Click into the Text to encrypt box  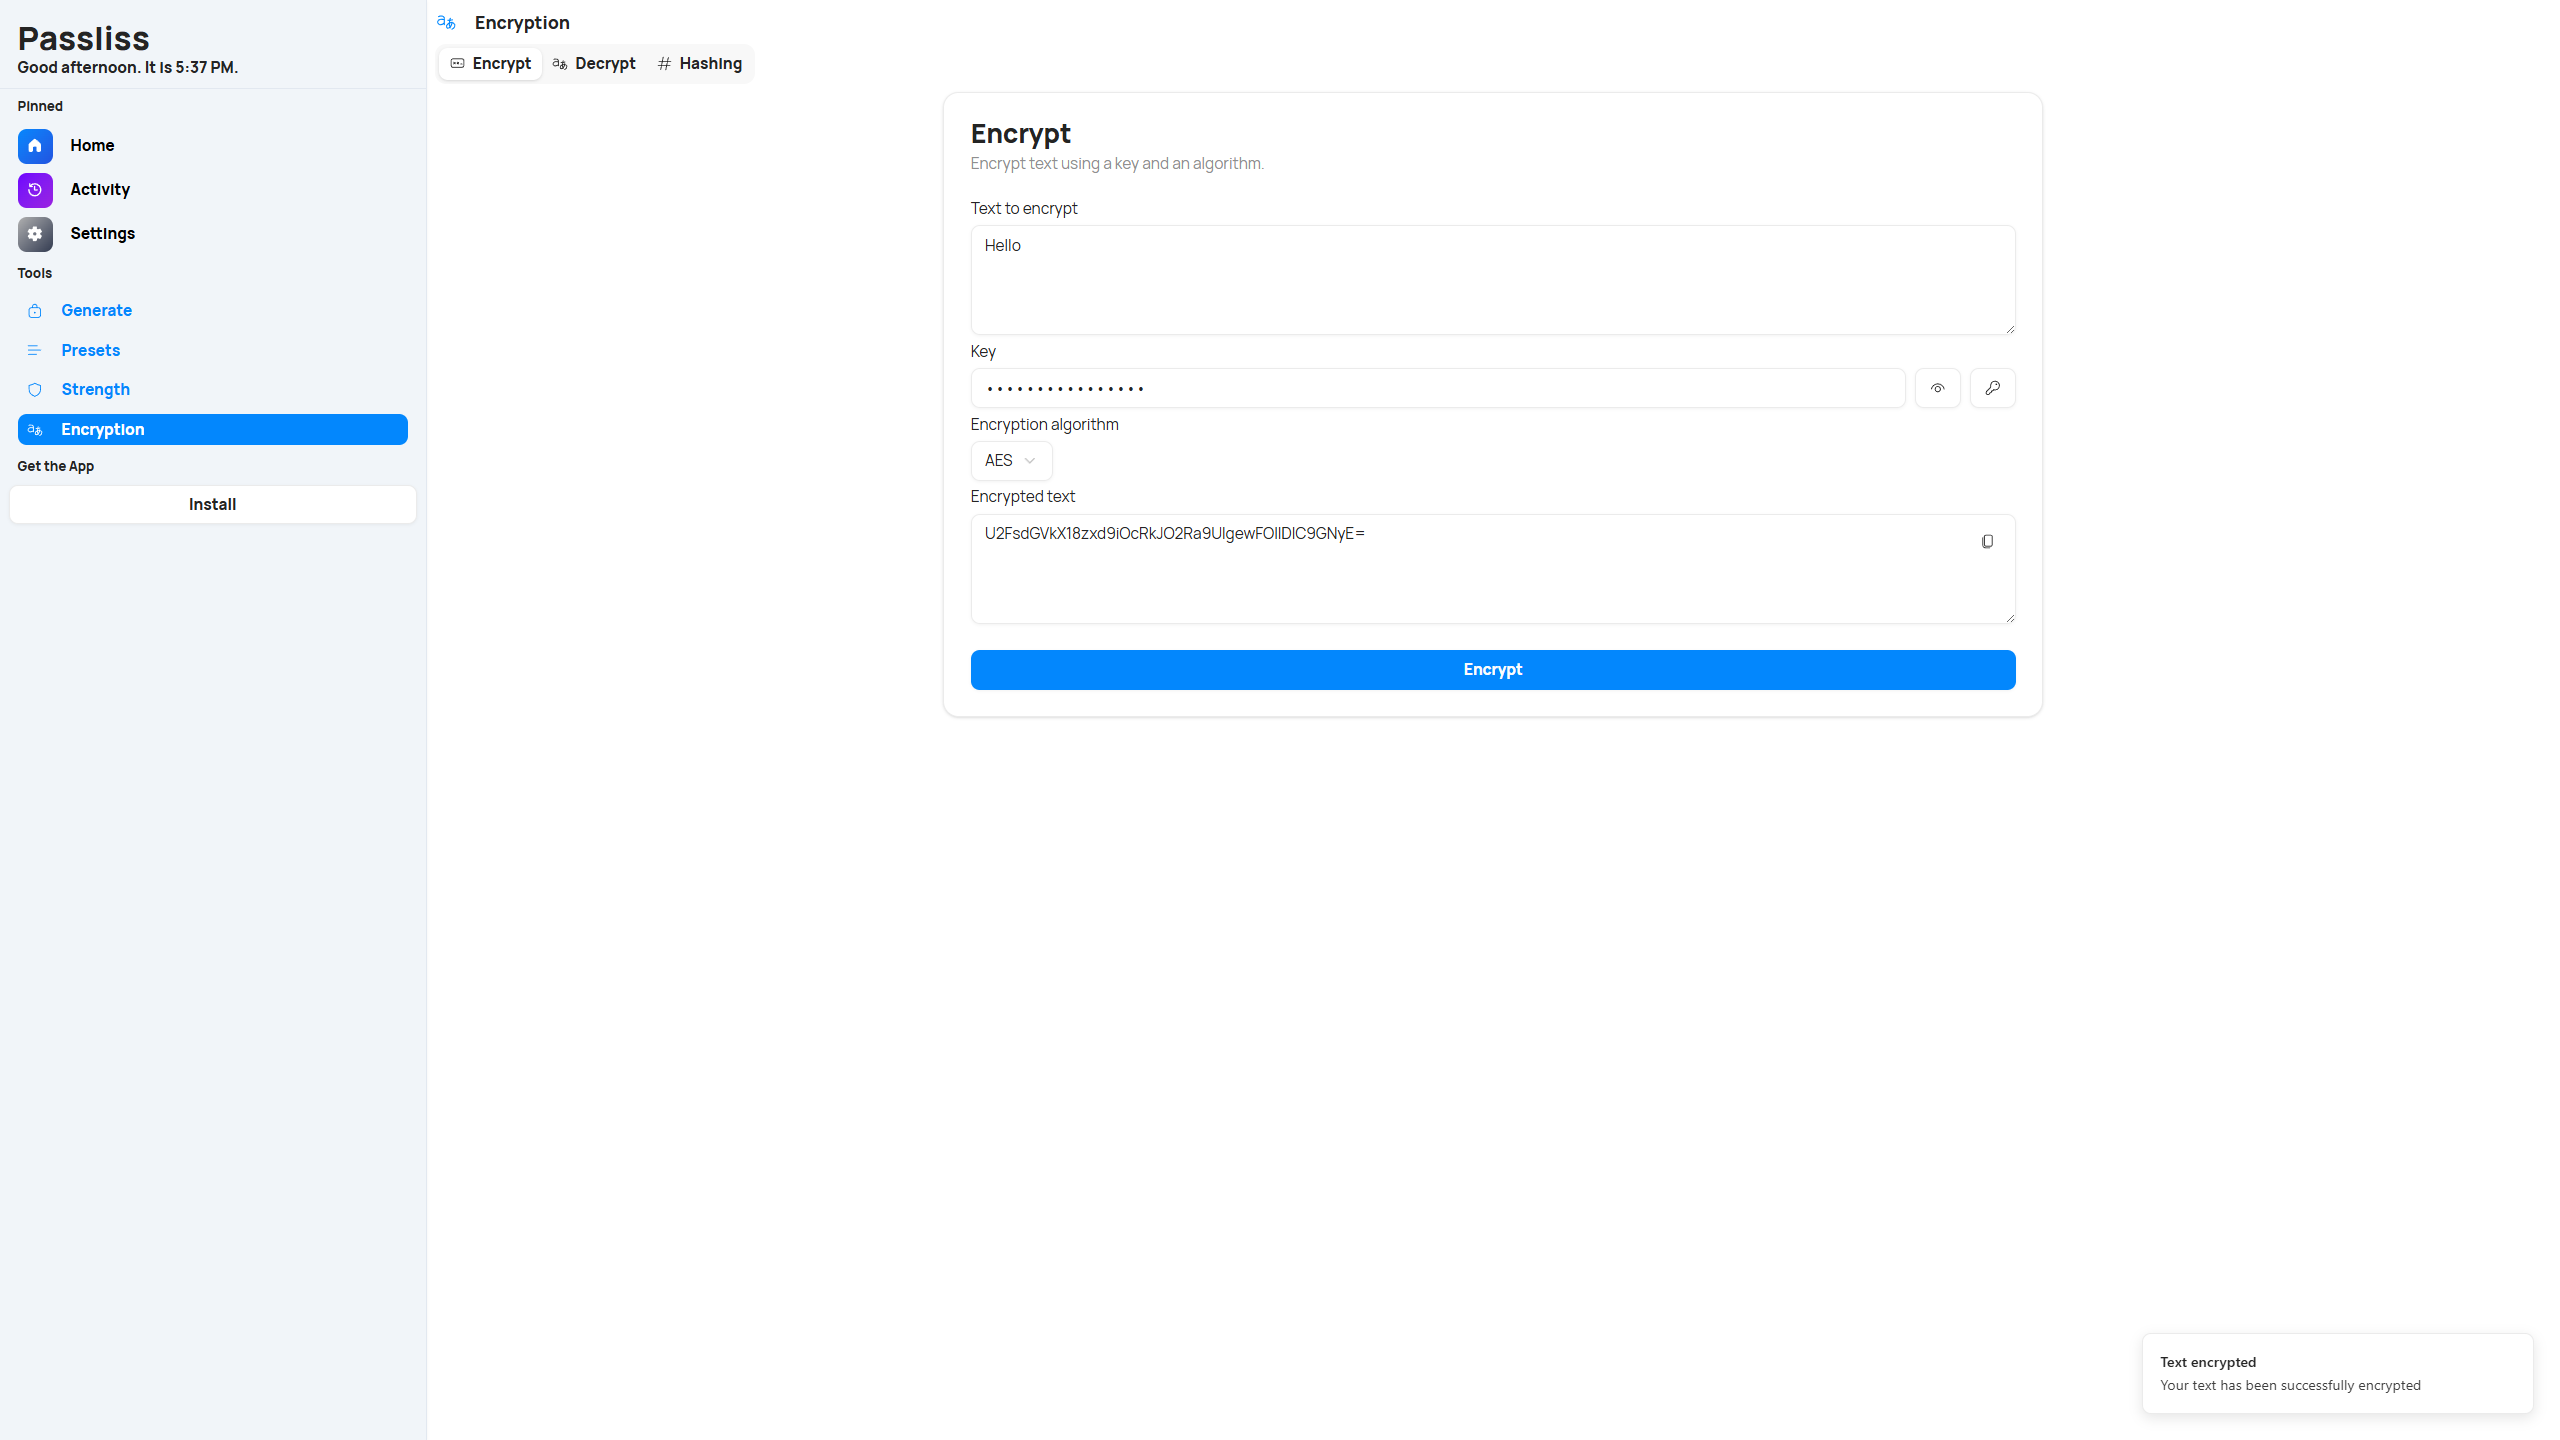point(1491,280)
